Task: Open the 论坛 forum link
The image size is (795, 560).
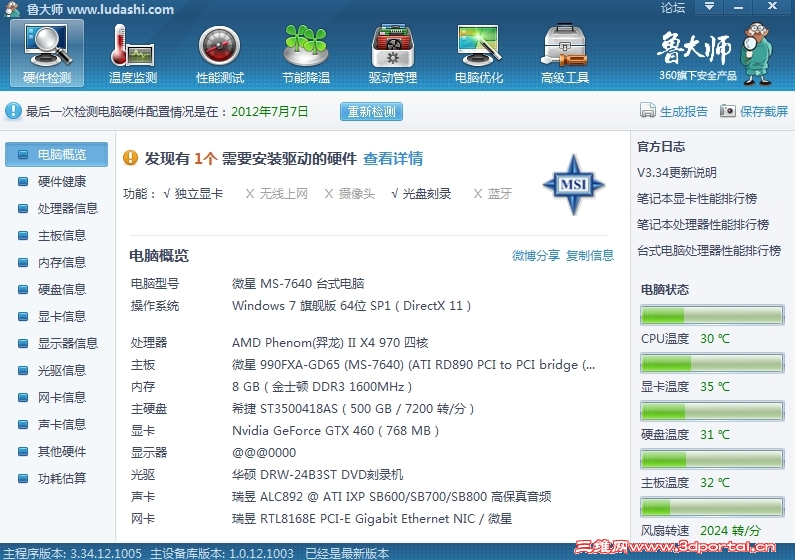Action: (673, 7)
